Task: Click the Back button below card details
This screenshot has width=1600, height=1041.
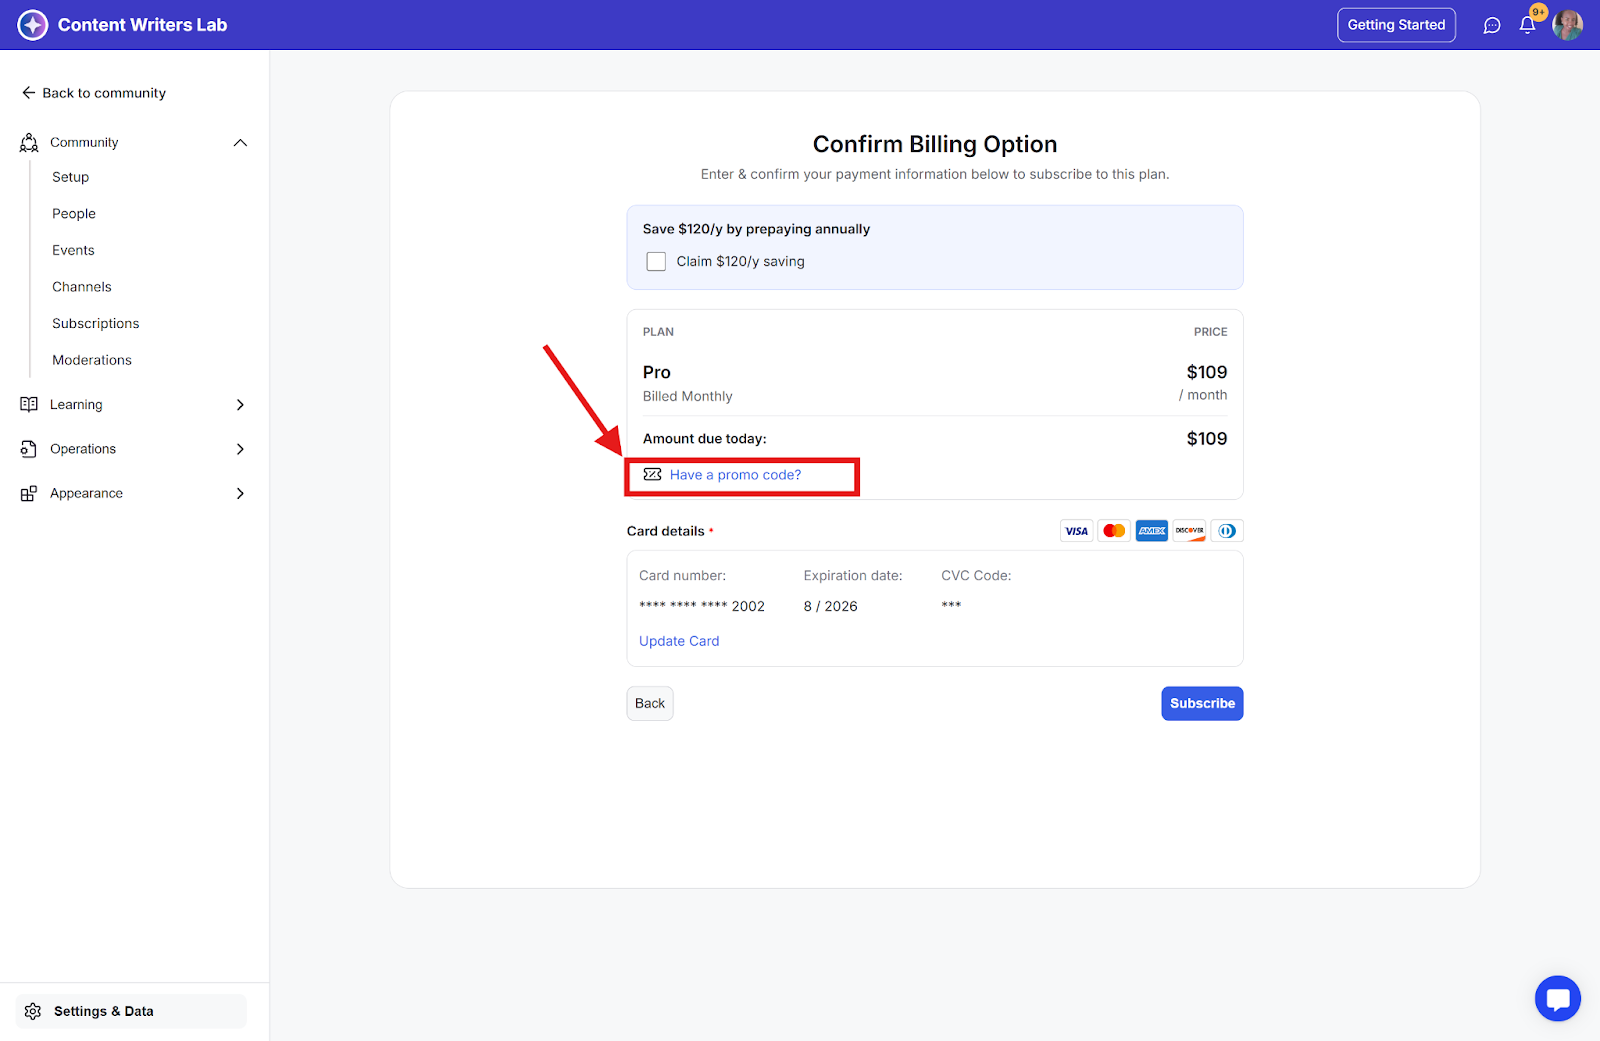Action: 650,703
